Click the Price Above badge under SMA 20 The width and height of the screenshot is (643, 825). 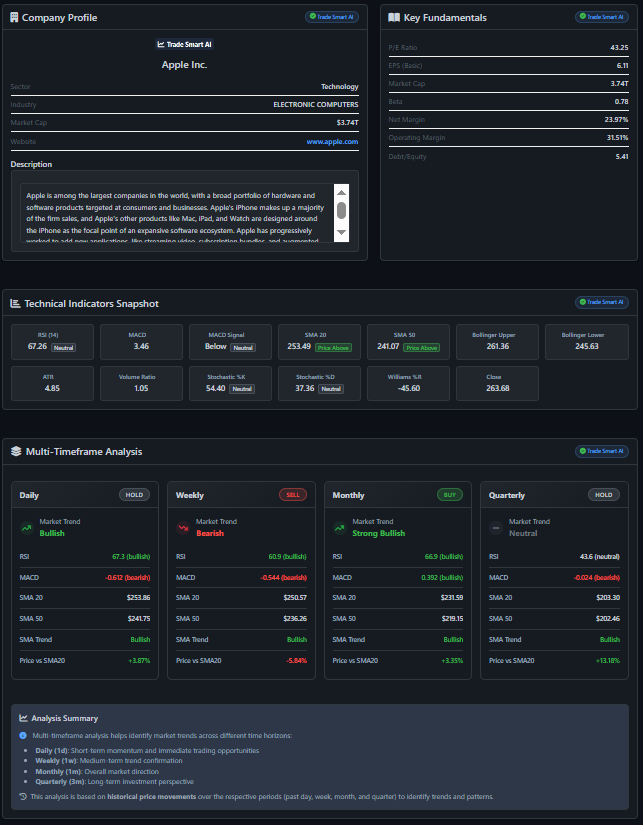pyautogui.click(x=334, y=347)
